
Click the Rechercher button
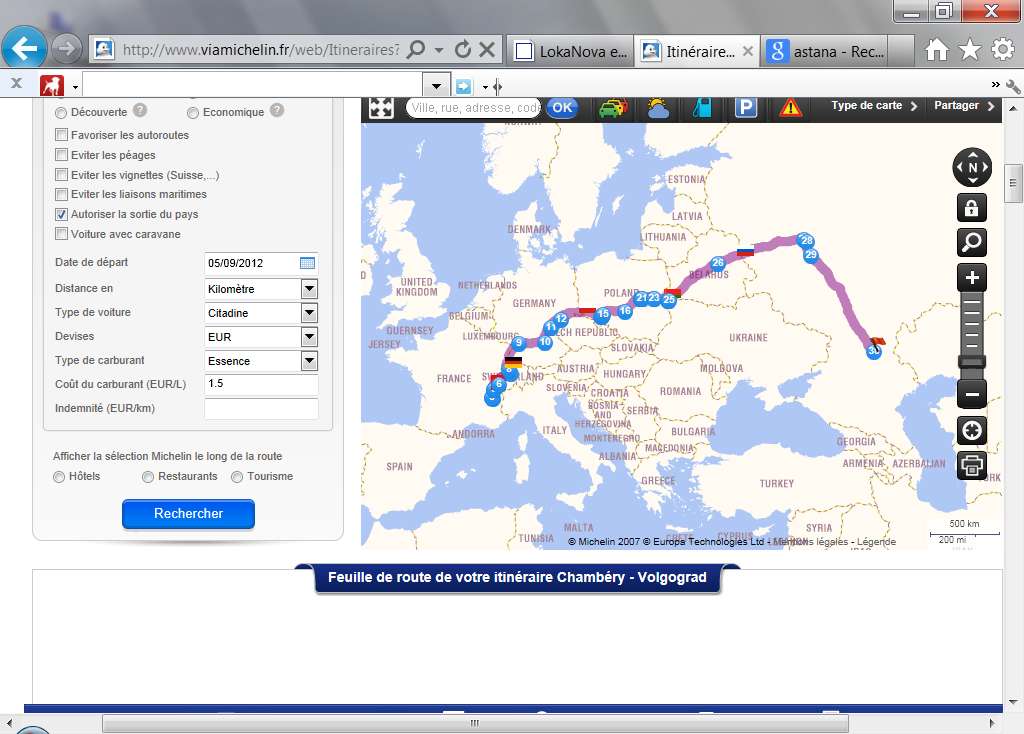188,514
